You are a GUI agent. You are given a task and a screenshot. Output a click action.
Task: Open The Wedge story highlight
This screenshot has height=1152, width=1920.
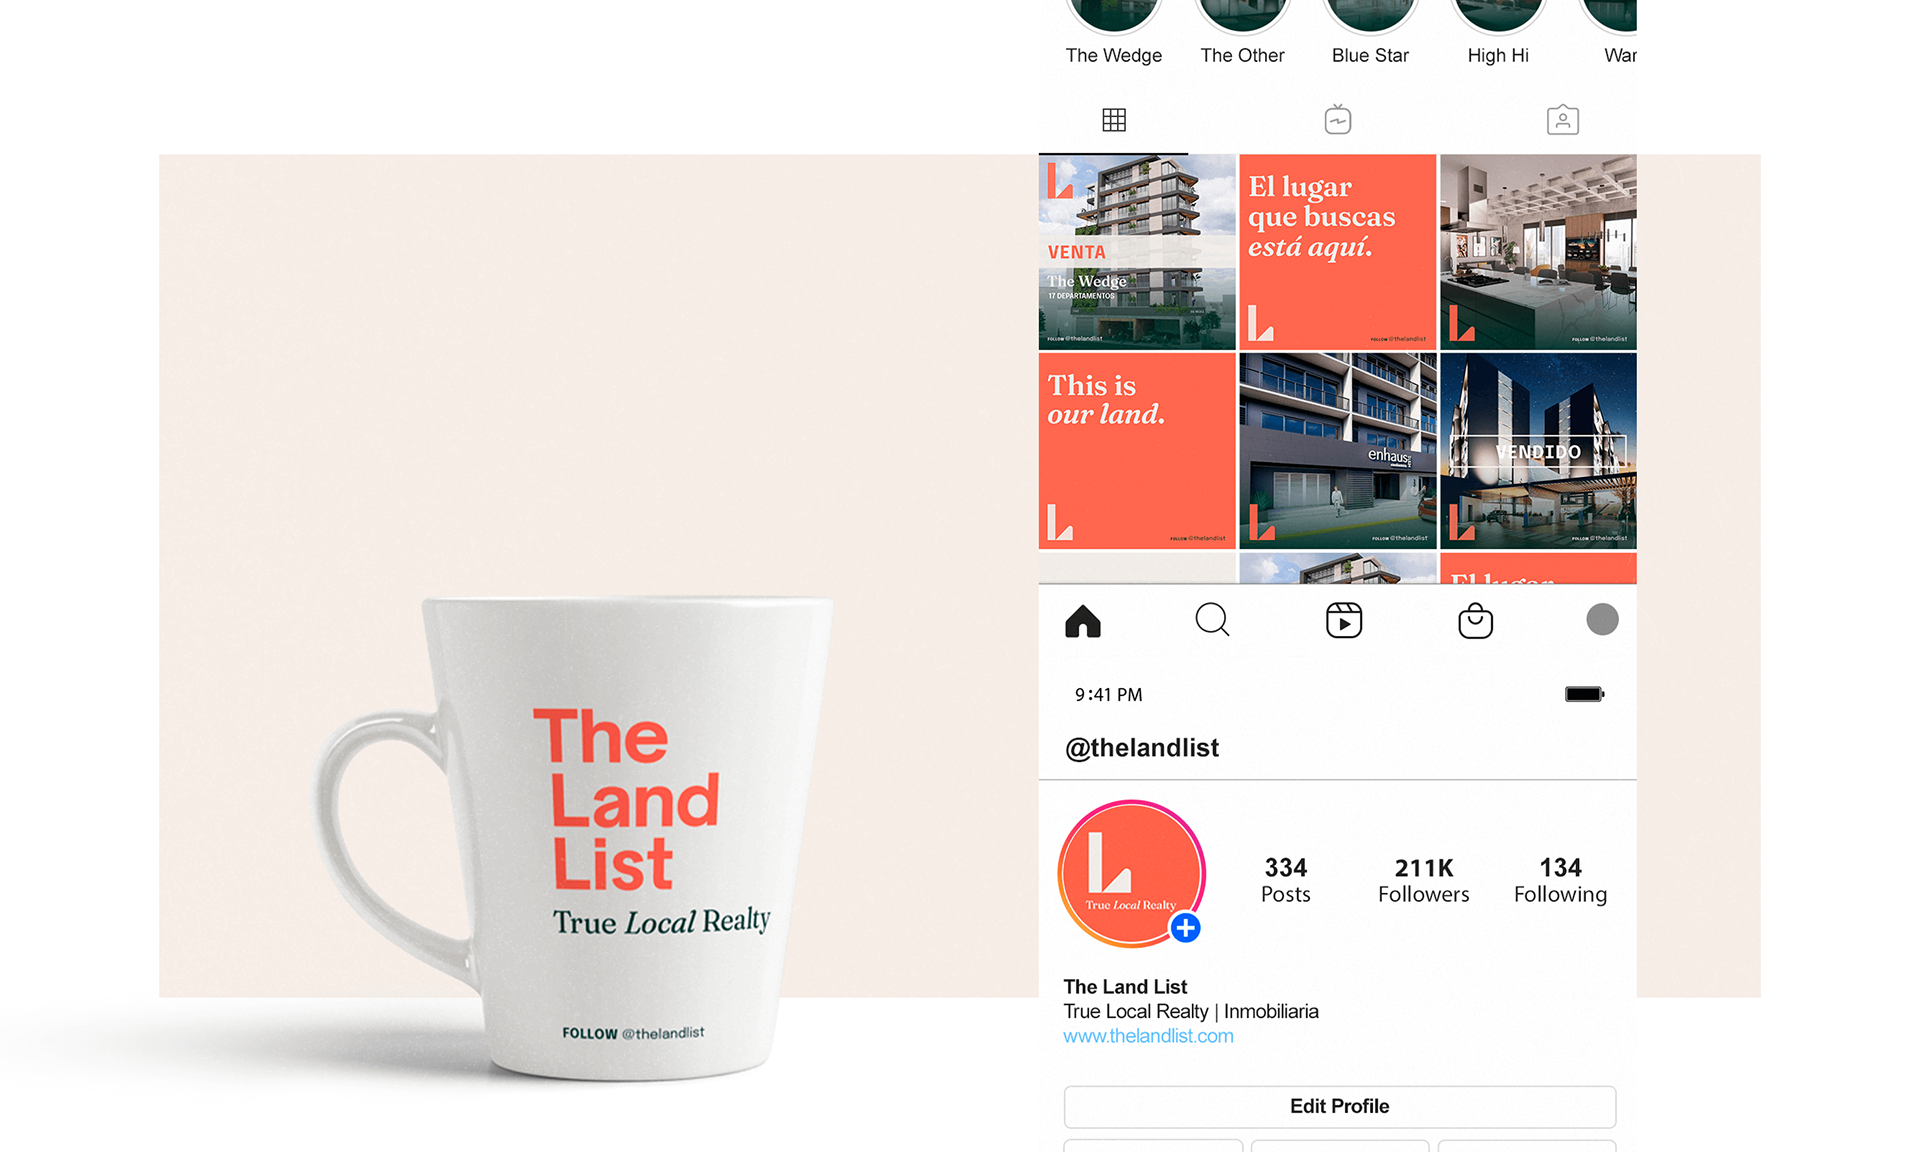pyautogui.click(x=1114, y=32)
